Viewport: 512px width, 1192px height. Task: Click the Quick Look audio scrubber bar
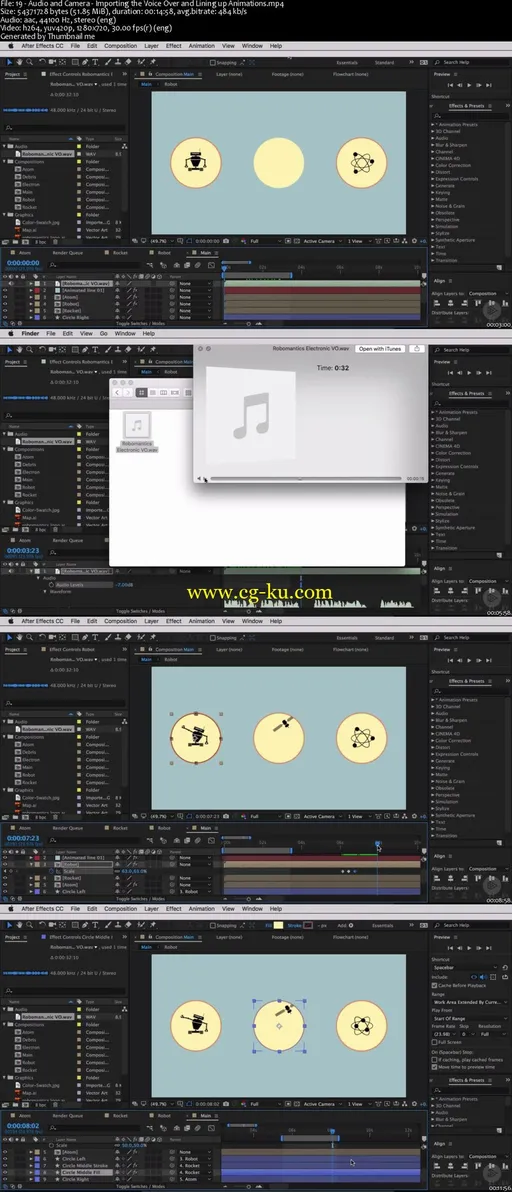tap(305, 479)
